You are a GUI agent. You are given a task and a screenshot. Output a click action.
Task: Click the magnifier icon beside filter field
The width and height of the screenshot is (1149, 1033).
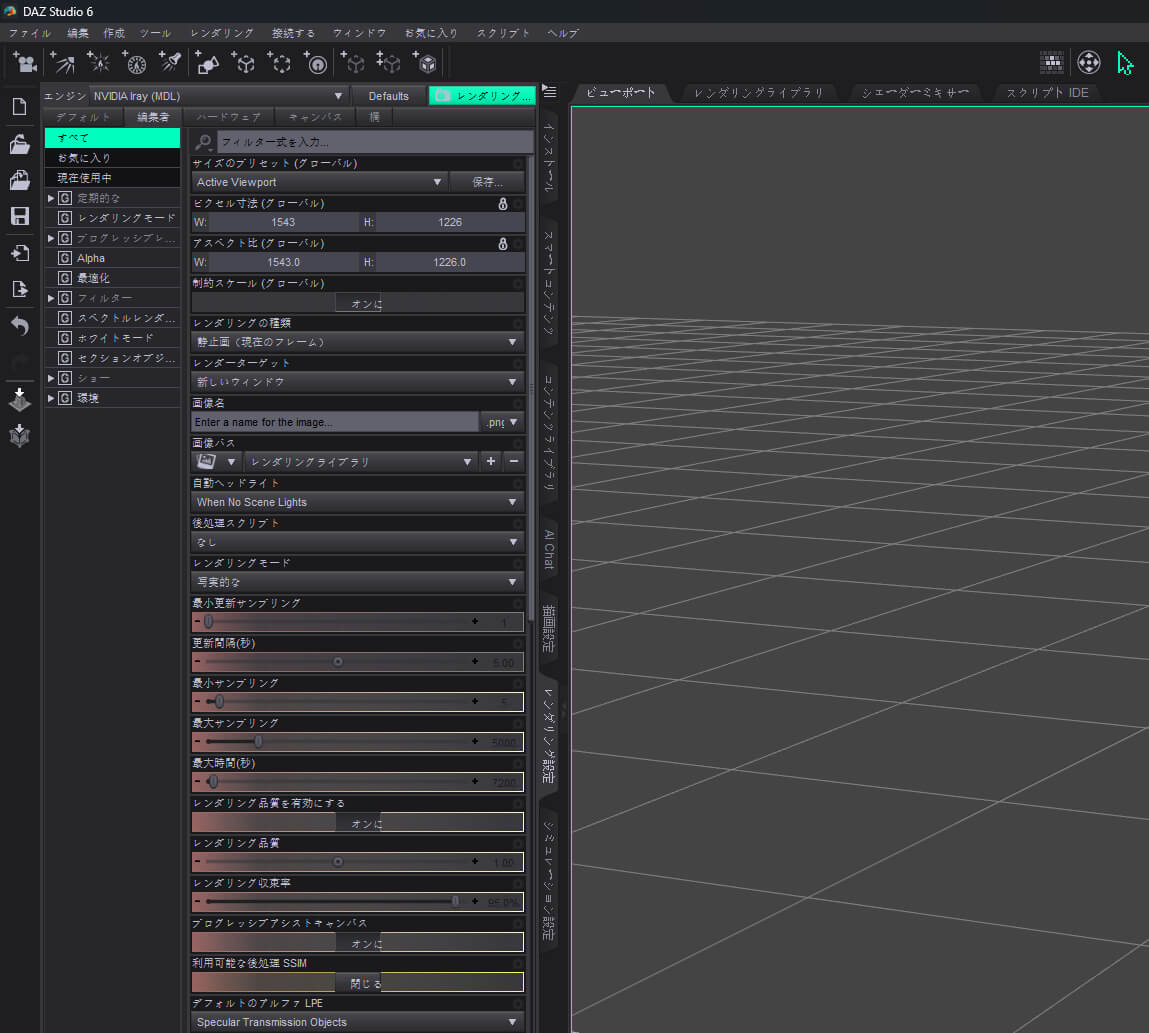click(204, 142)
